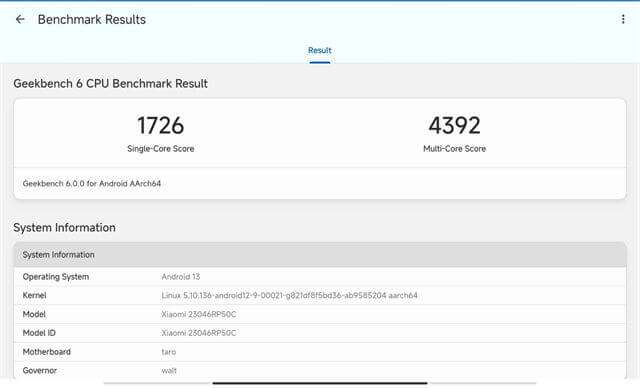640x388 pixels.
Task: Click the Android 13 value
Action: tap(181, 277)
